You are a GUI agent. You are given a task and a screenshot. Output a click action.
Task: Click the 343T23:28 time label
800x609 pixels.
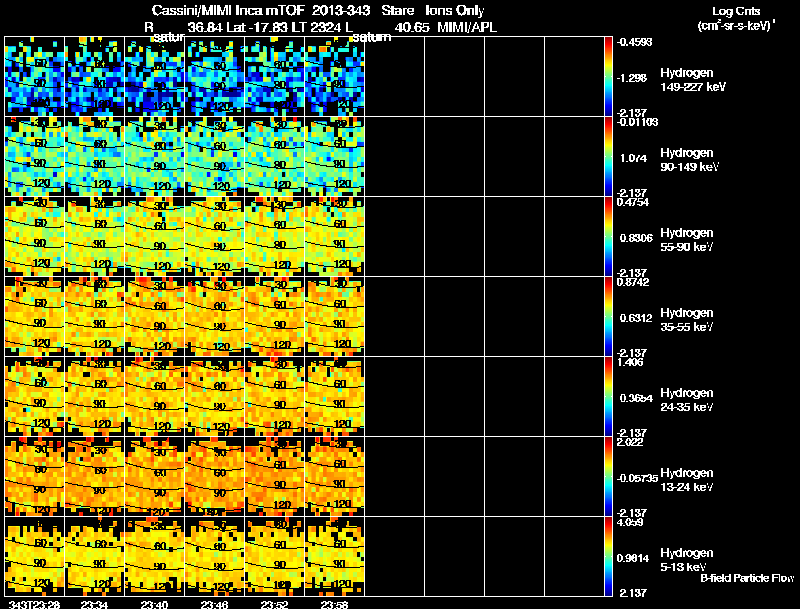34,604
